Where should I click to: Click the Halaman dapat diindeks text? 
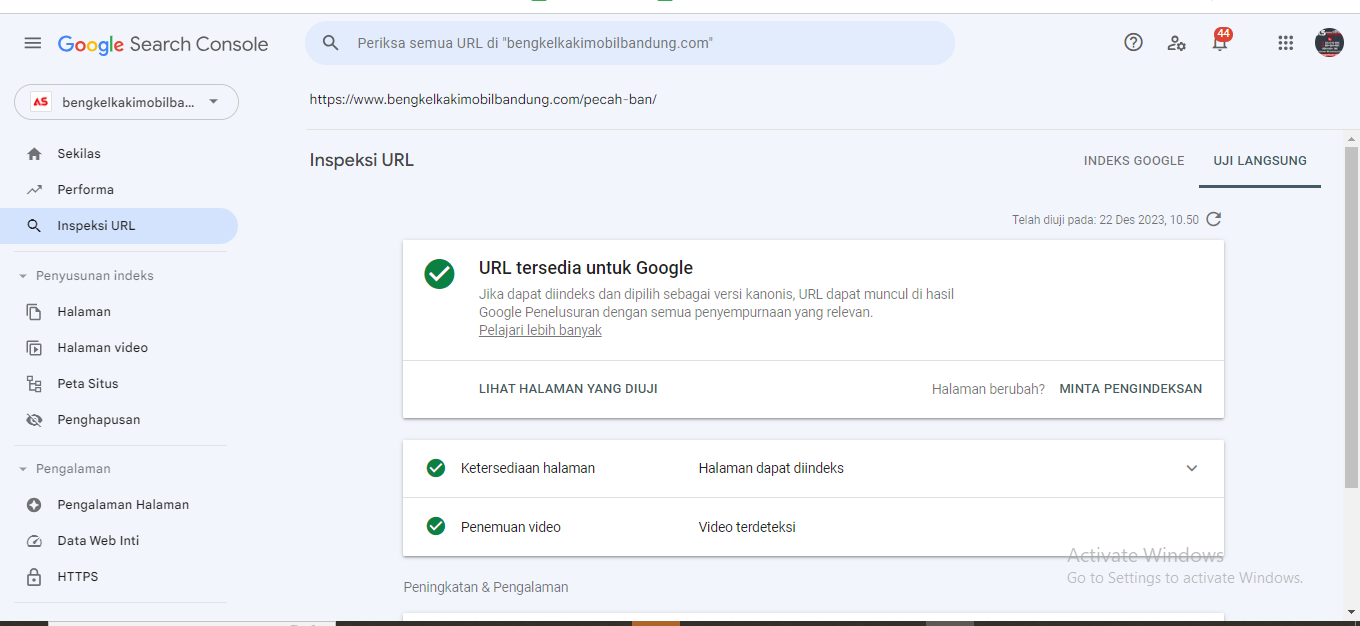click(771, 468)
